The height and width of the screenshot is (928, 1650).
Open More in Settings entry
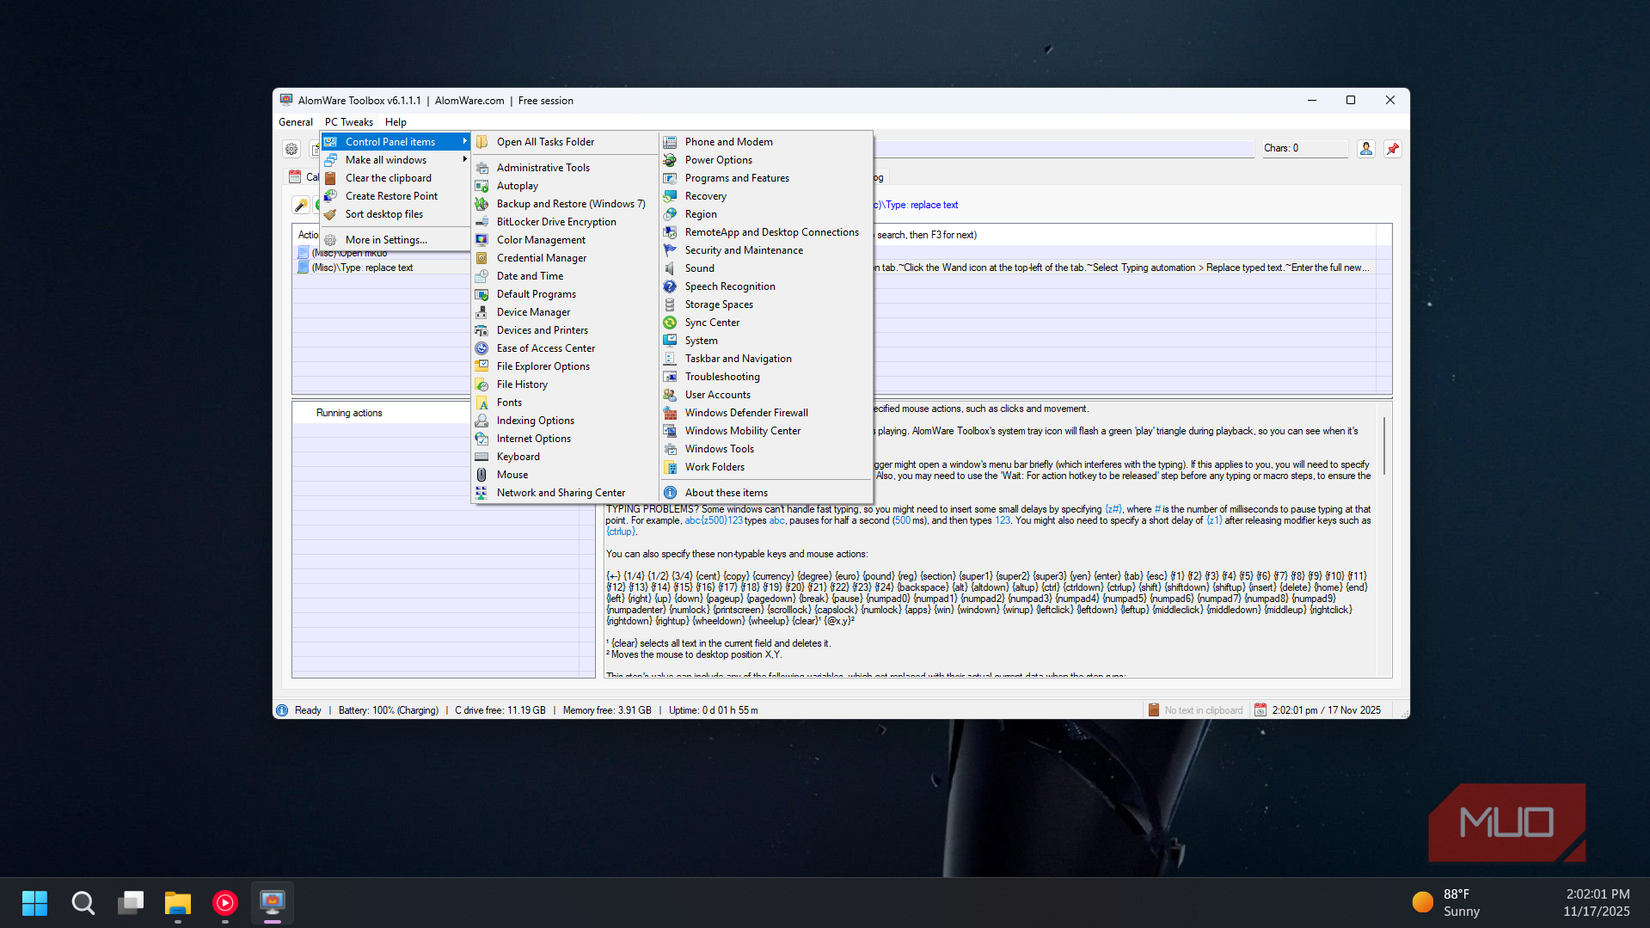[386, 239]
